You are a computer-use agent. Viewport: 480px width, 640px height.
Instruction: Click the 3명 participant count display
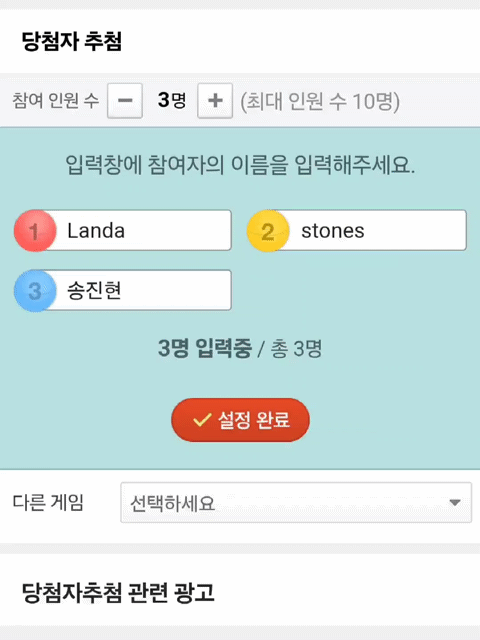(x=172, y=100)
